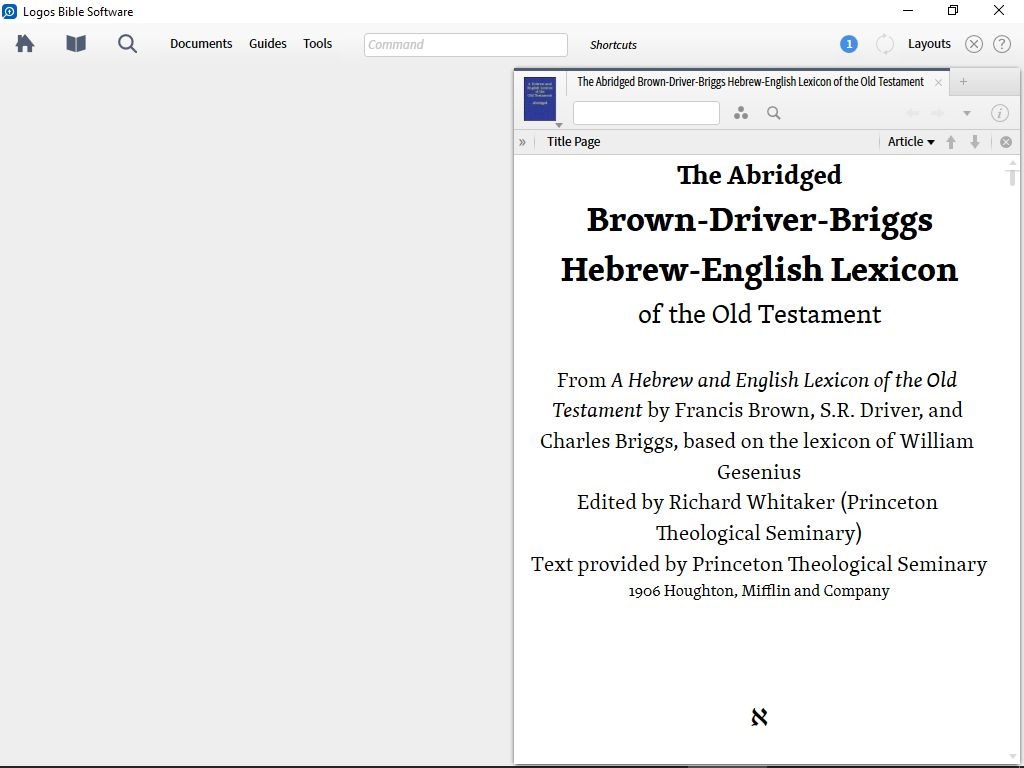Viewport: 1024px width, 768px height.
Task: Add a new tab with the plus button
Action: (963, 82)
